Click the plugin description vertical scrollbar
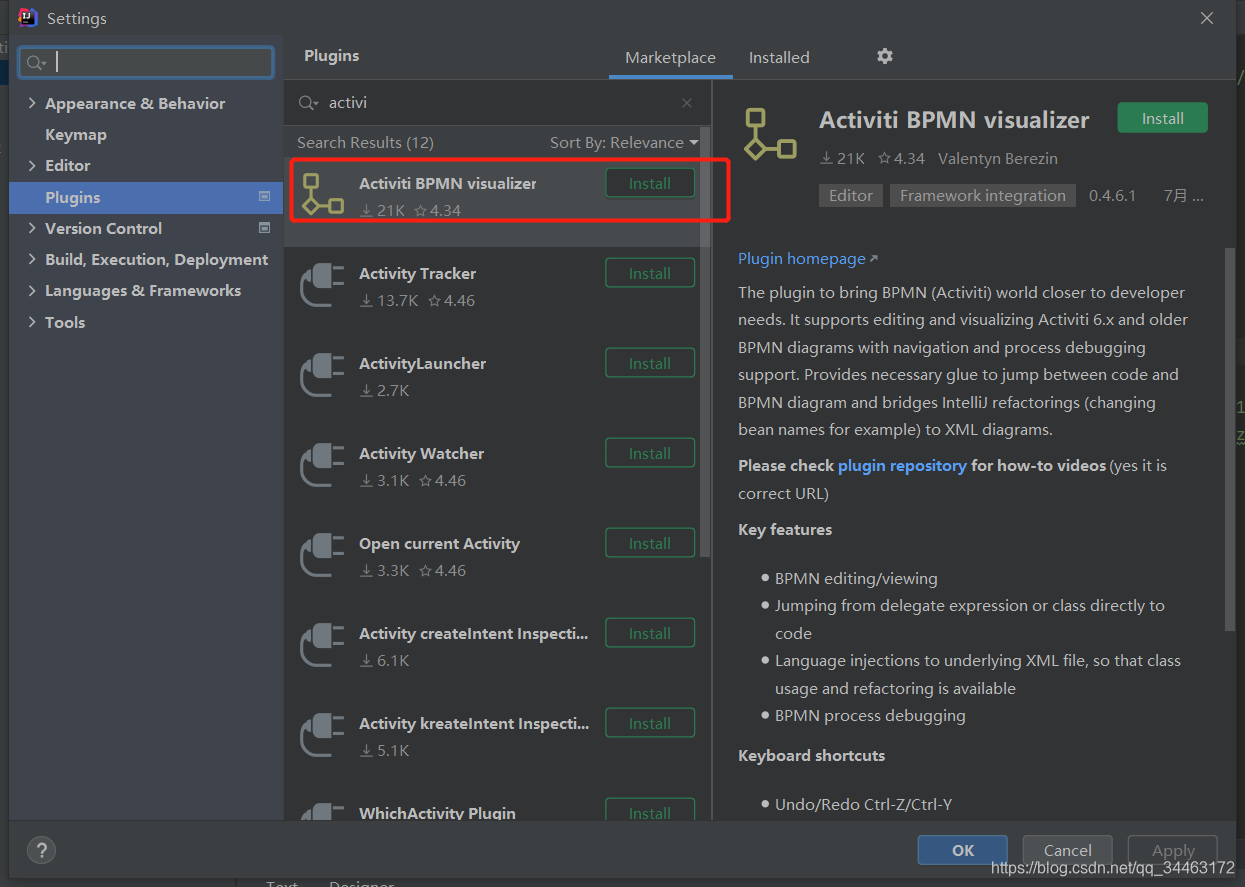Viewport: 1245px width, 887px height. coord(1230,439)
